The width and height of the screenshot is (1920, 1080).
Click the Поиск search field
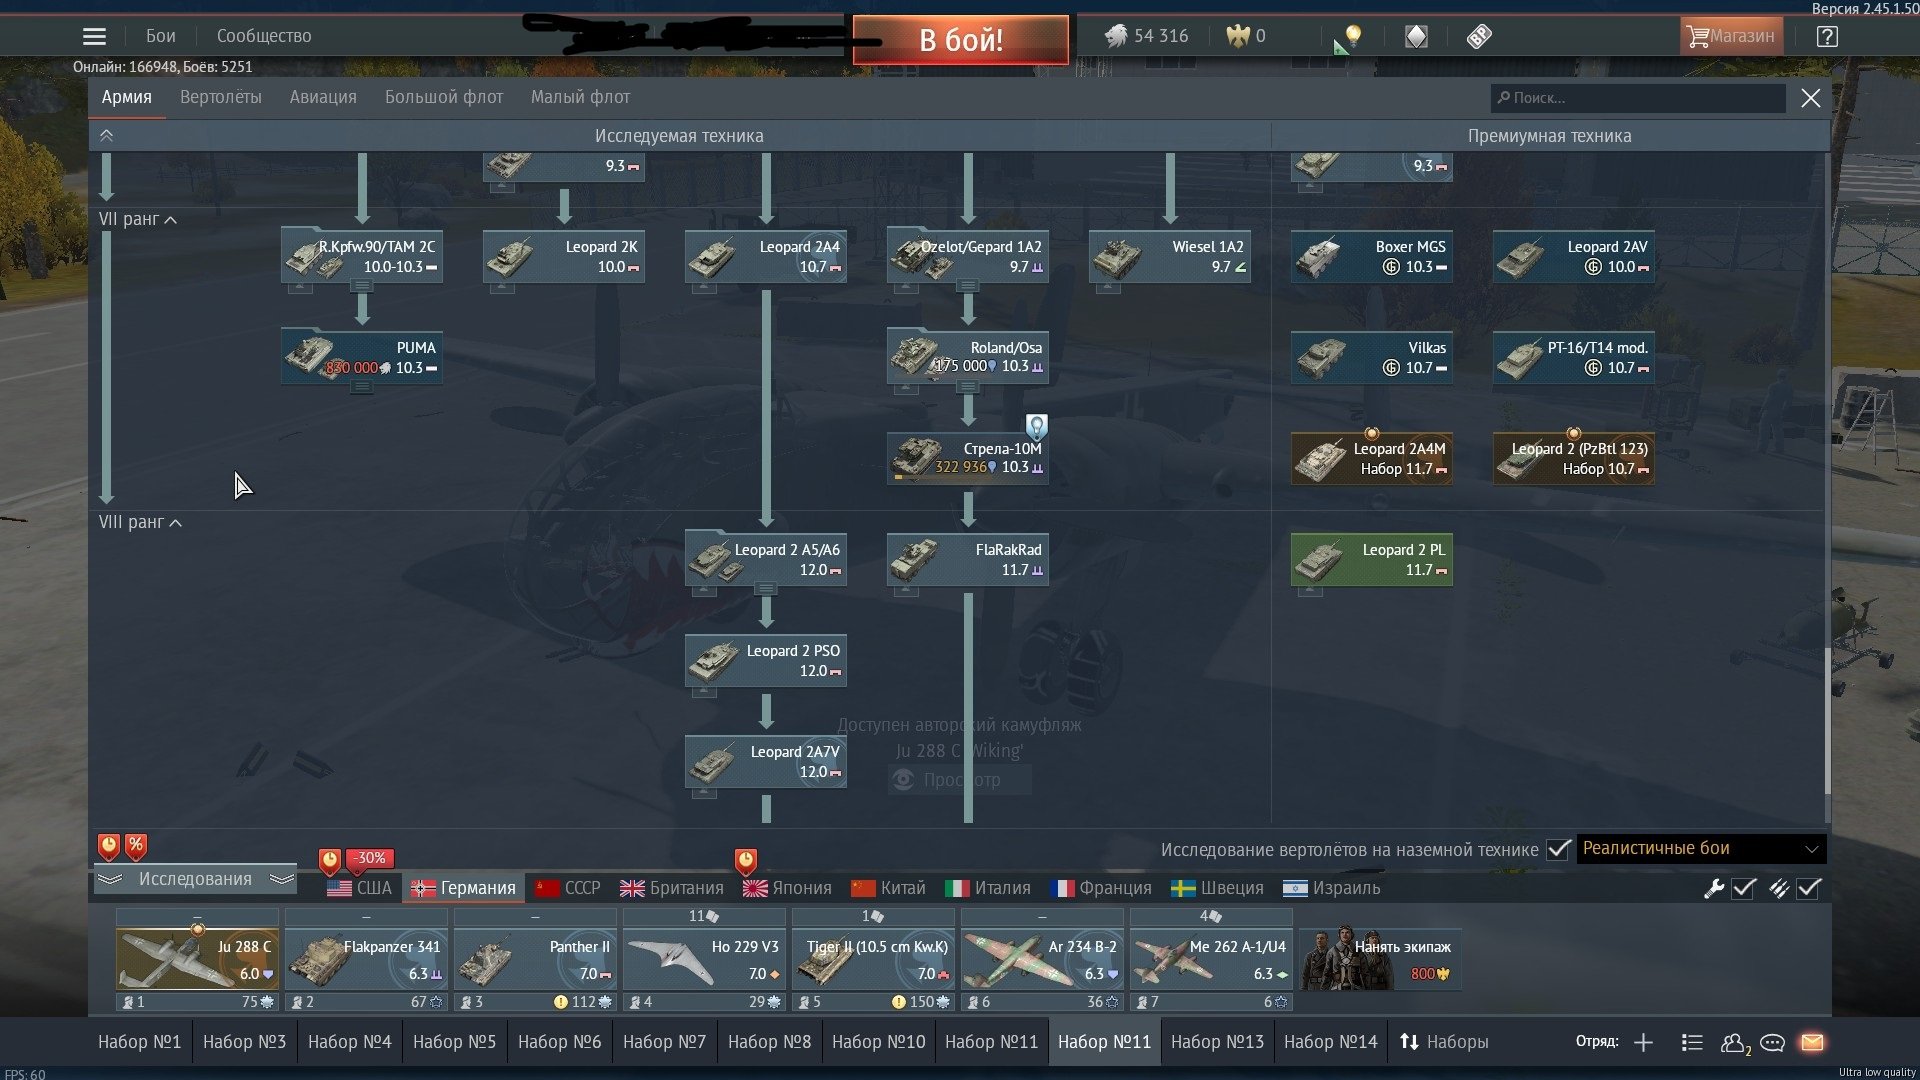pyautogui.click(x=1640, y=98)
